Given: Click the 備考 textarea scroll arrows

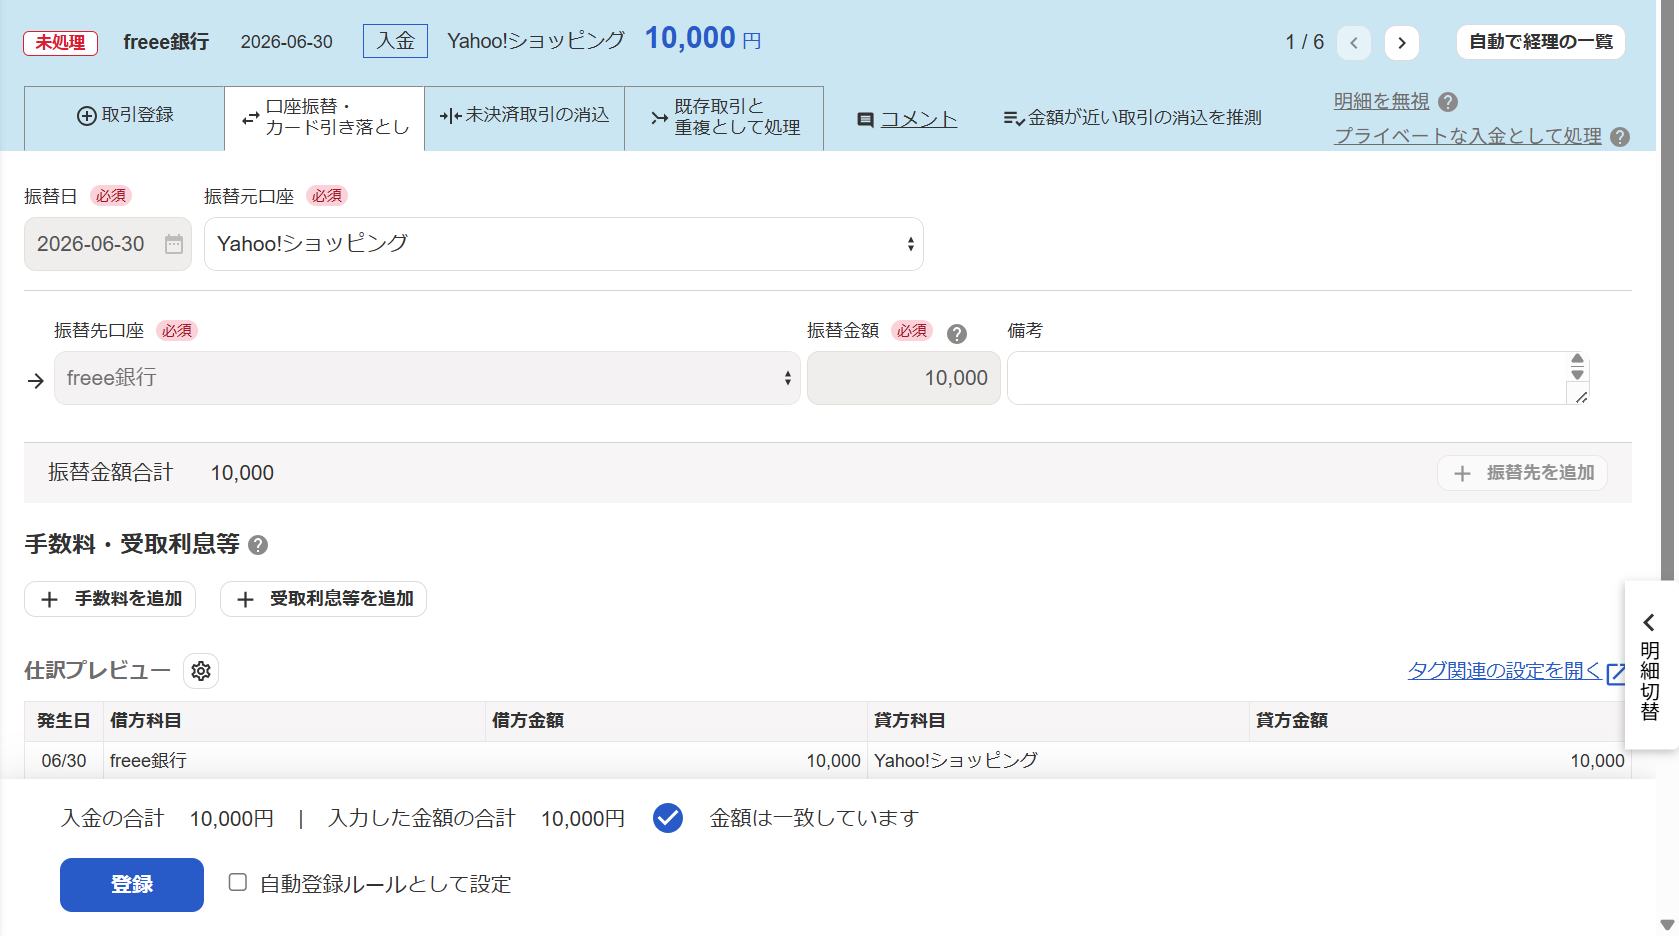Looking at the screenshot, I should (1577, 366).
